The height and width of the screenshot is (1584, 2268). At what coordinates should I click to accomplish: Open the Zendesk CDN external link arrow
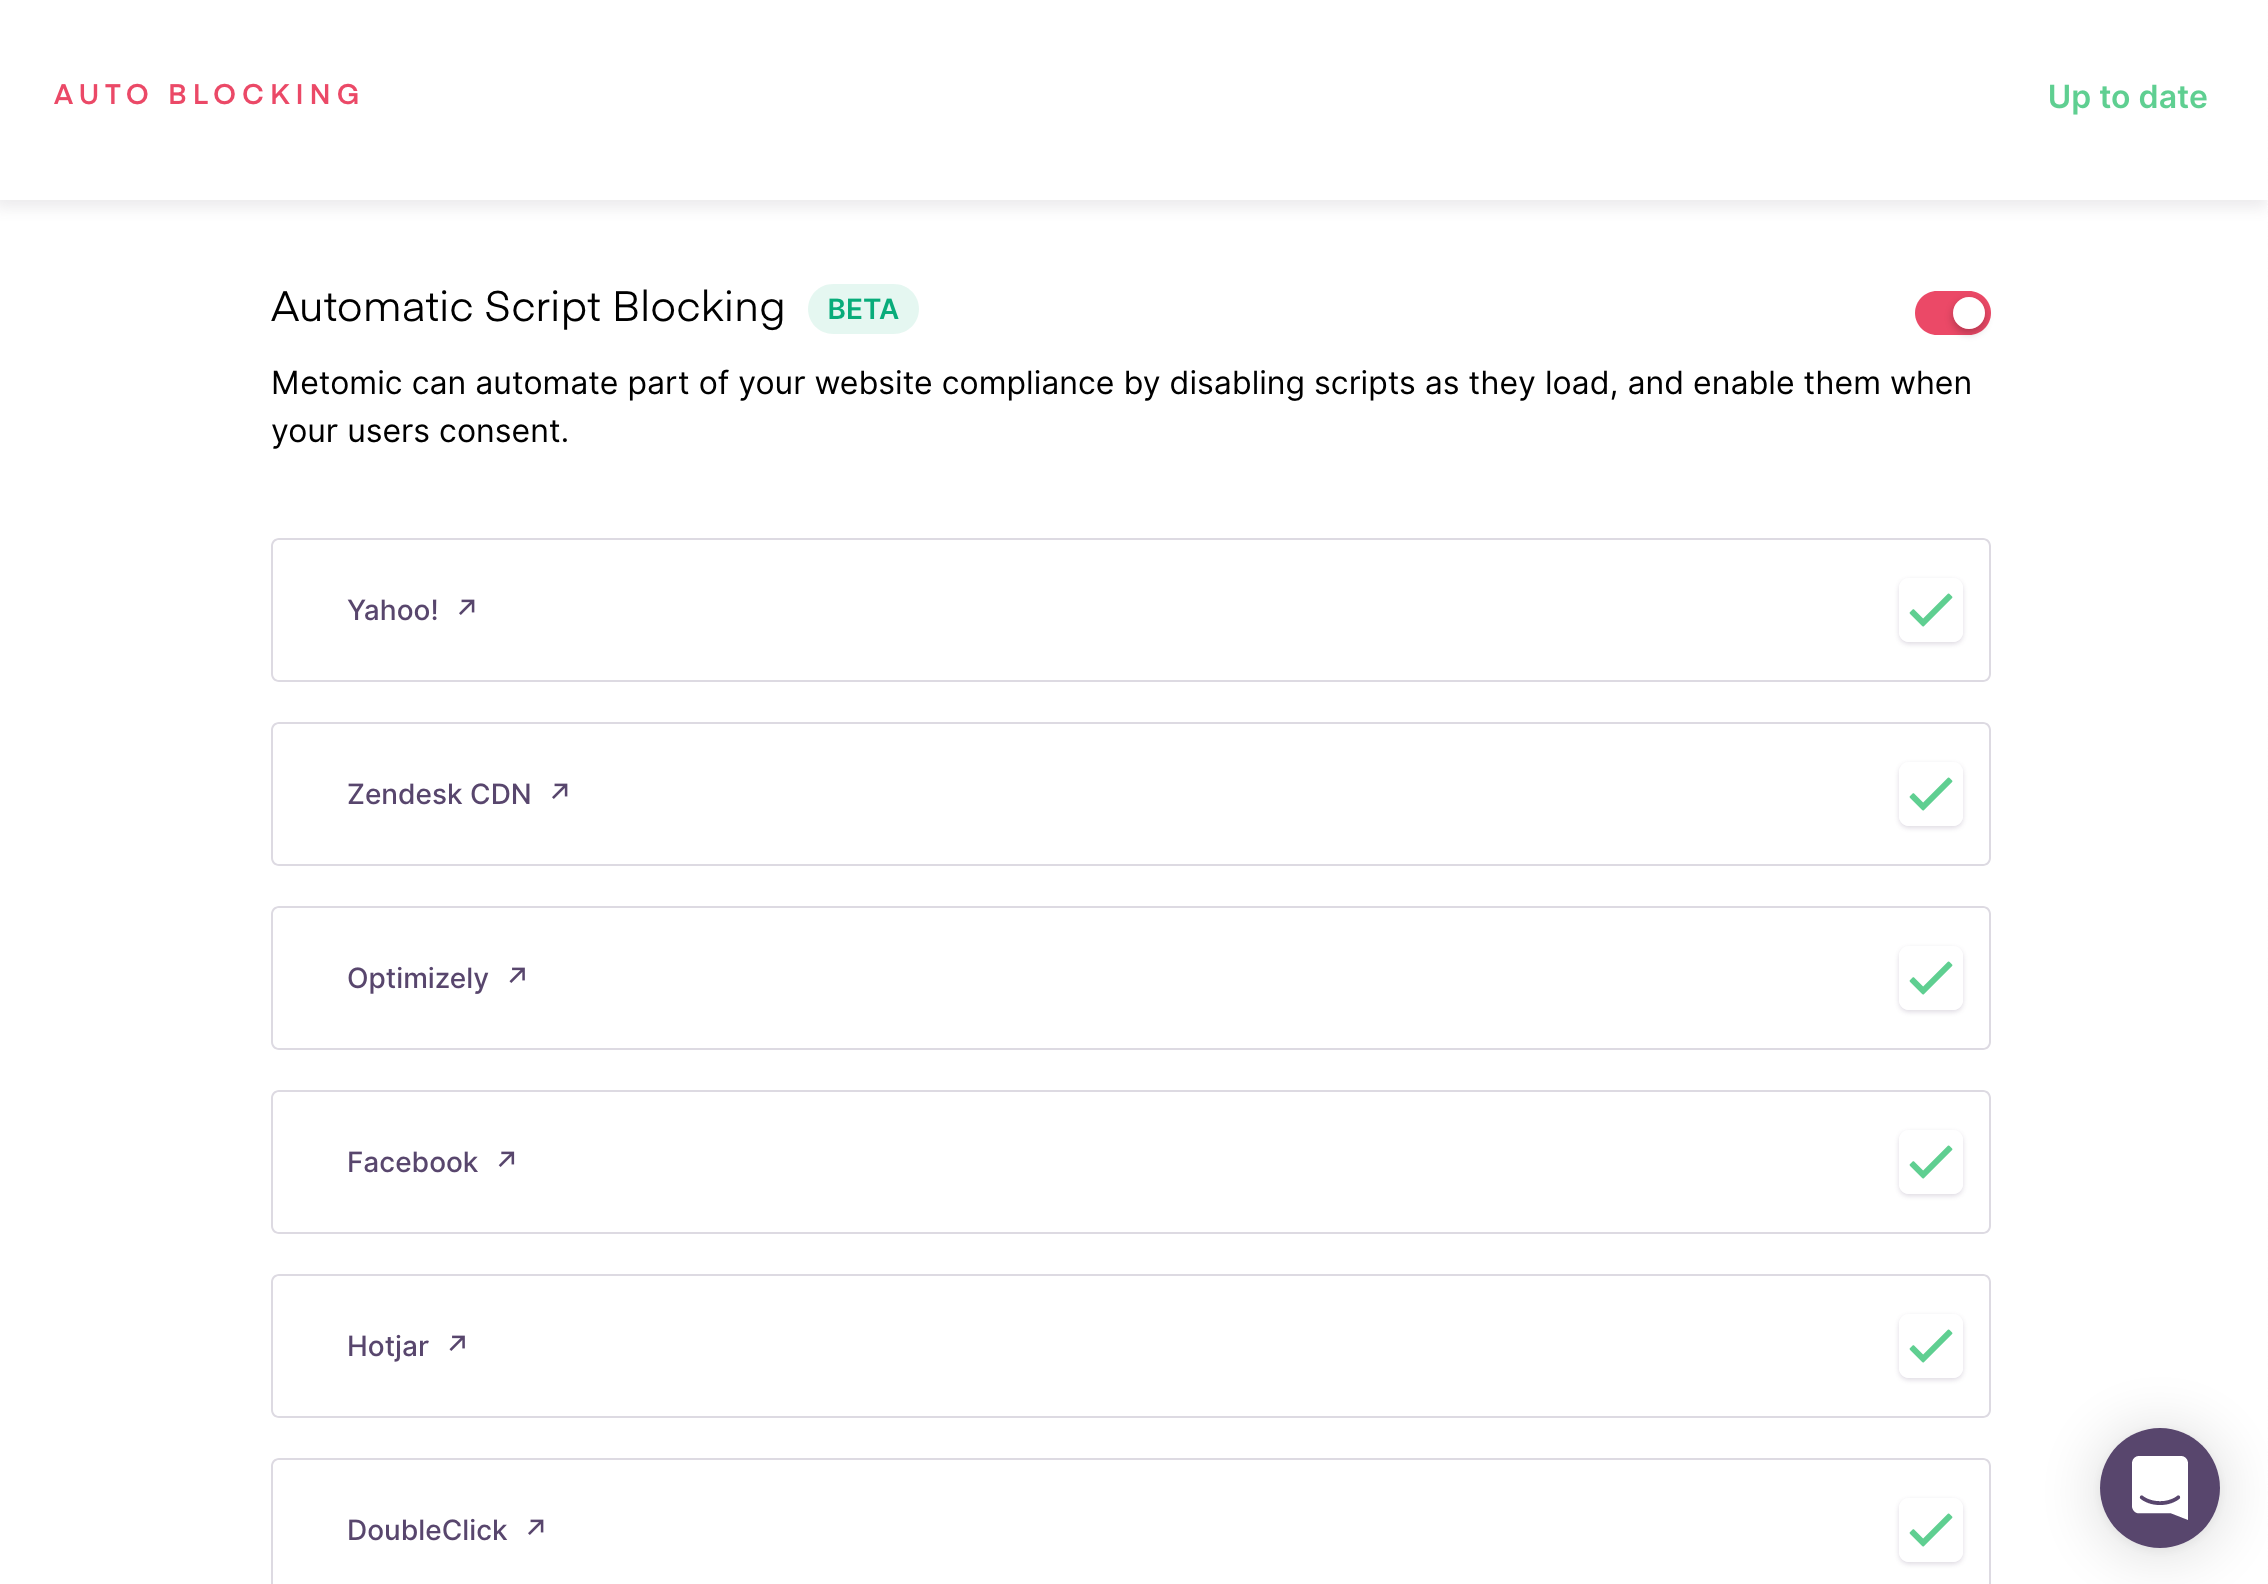click(x=560, y=791)
